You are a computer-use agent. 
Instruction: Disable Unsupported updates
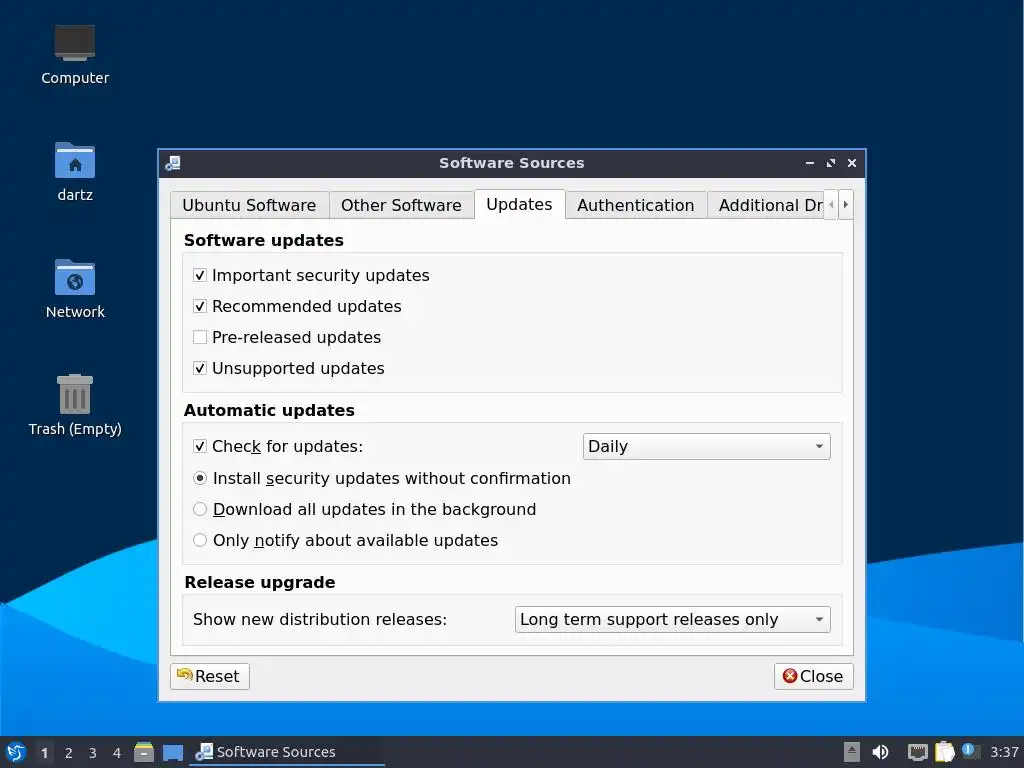click(200, 368)
